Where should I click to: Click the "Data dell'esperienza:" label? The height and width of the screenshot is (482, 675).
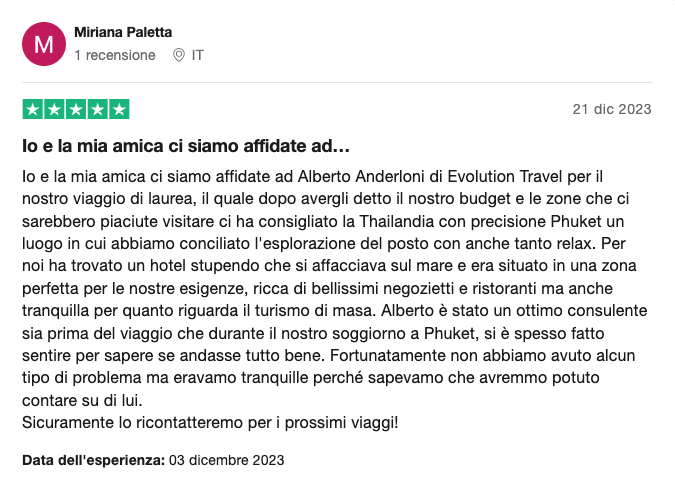point(93,460)
